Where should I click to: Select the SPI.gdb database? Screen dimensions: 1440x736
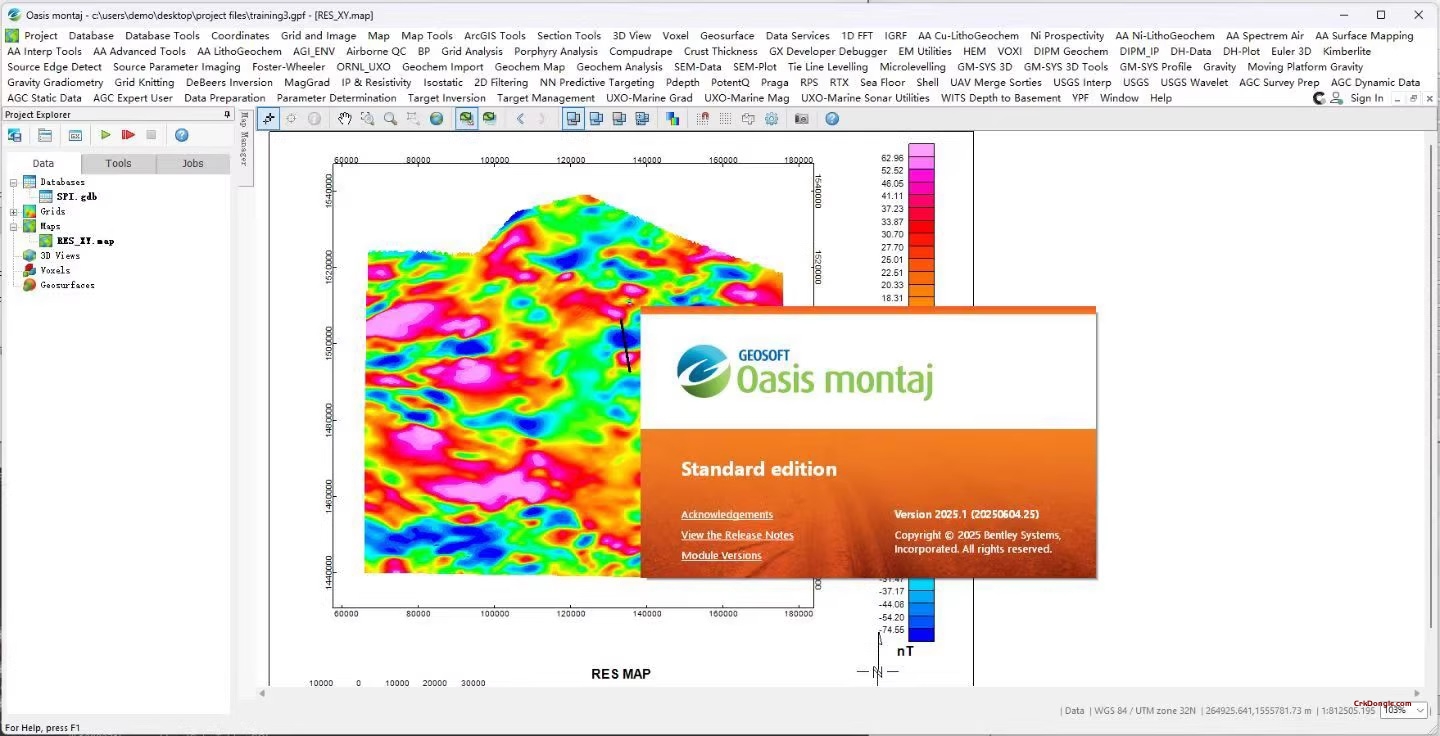point(76,196)
